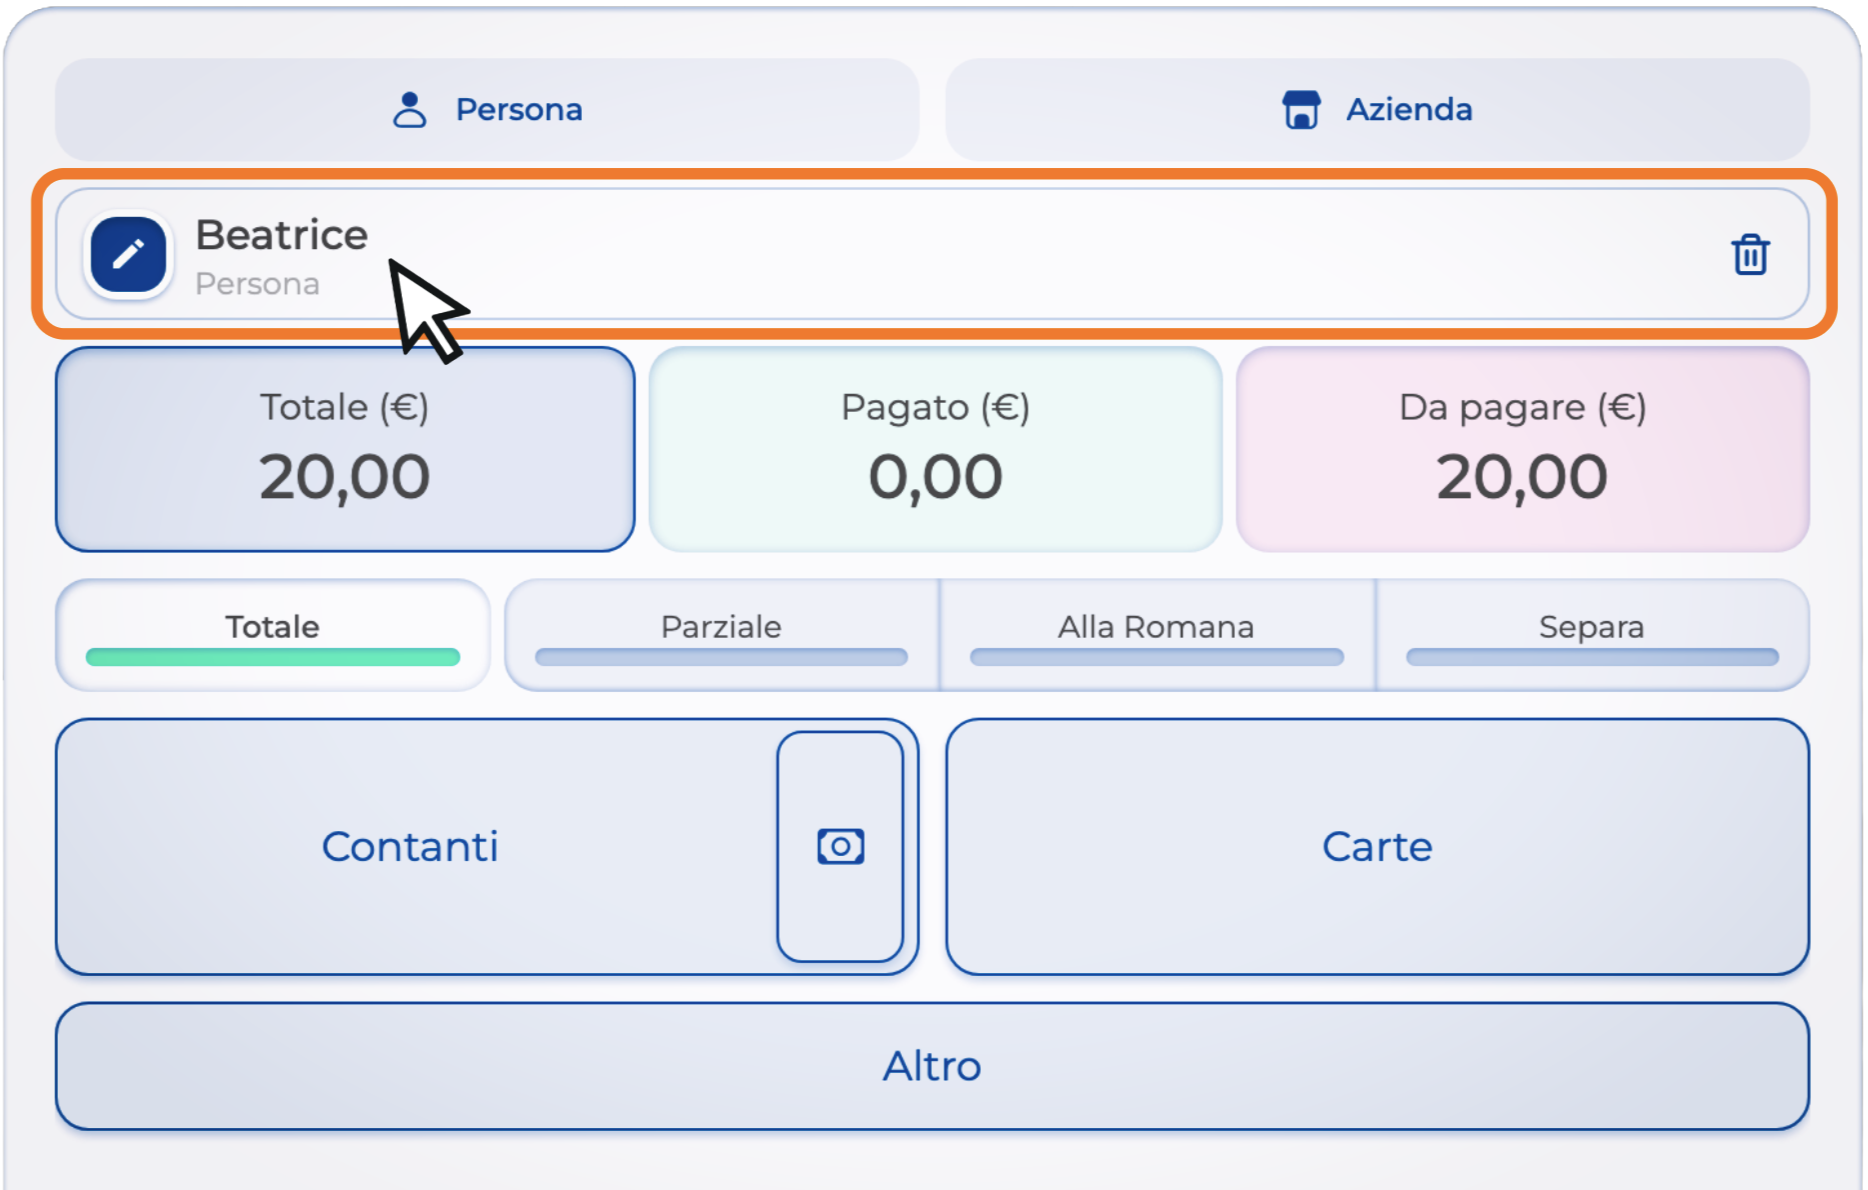This screenshot has height=1190, width=1868.
Task: Click the Da pagare (€) amount card
Action: [x=1522, y=450]
